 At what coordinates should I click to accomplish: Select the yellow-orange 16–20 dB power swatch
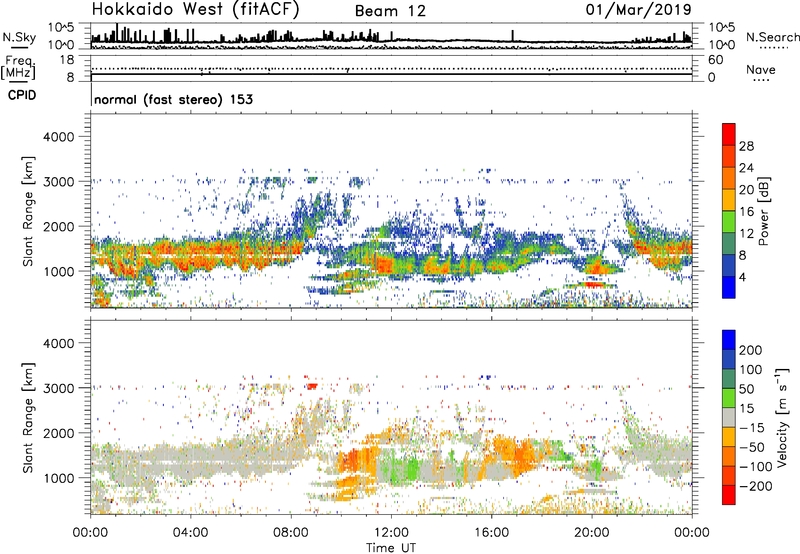pyautogui.click(x=729, y=199)
